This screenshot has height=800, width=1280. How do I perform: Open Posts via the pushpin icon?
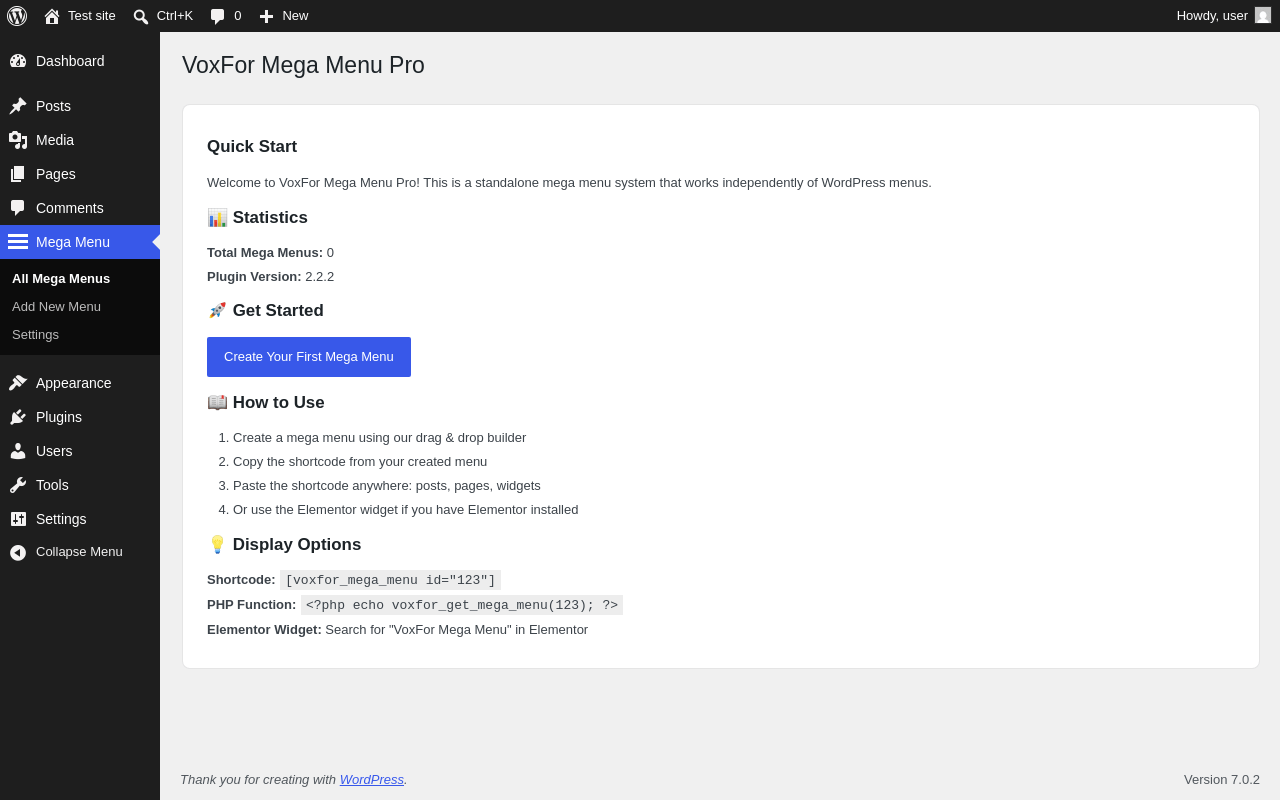pyautogui.click(x=18, y=106)
